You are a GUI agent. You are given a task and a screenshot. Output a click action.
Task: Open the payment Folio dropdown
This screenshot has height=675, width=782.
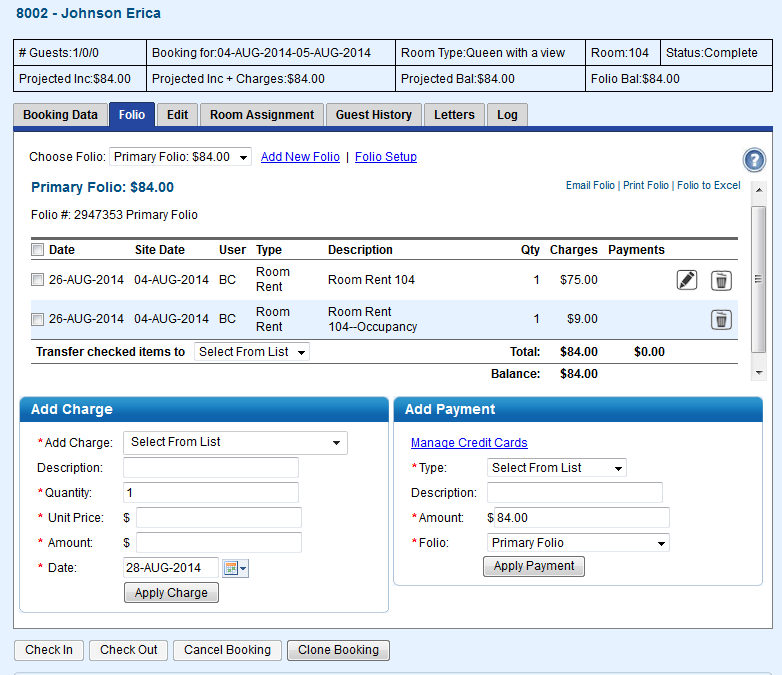(578, 543)
